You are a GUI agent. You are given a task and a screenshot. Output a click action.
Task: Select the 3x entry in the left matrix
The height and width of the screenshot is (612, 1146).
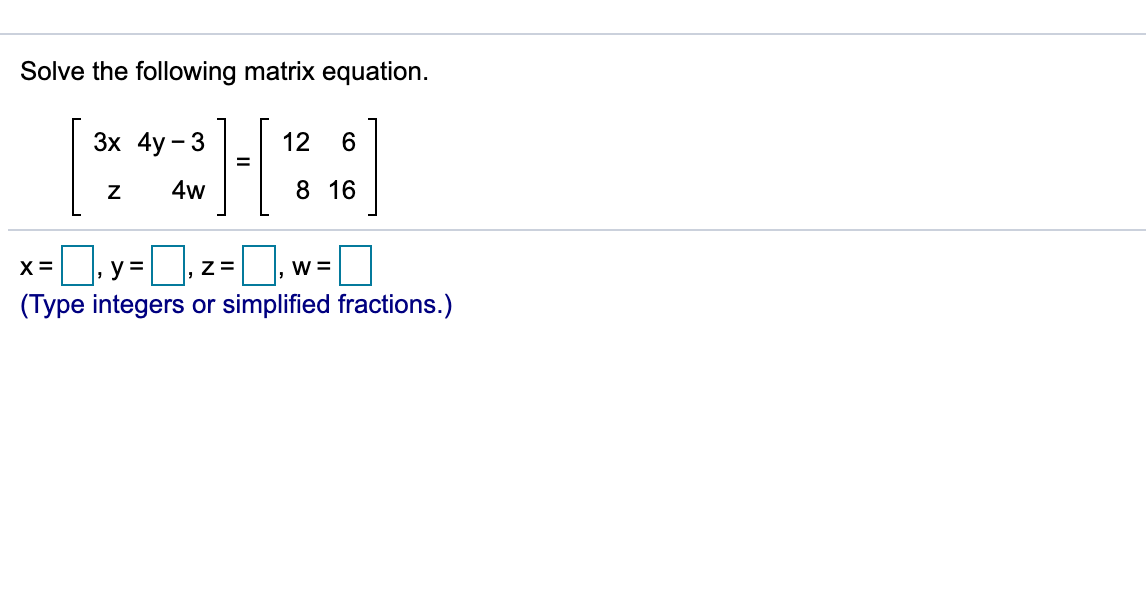pos(106,141)
